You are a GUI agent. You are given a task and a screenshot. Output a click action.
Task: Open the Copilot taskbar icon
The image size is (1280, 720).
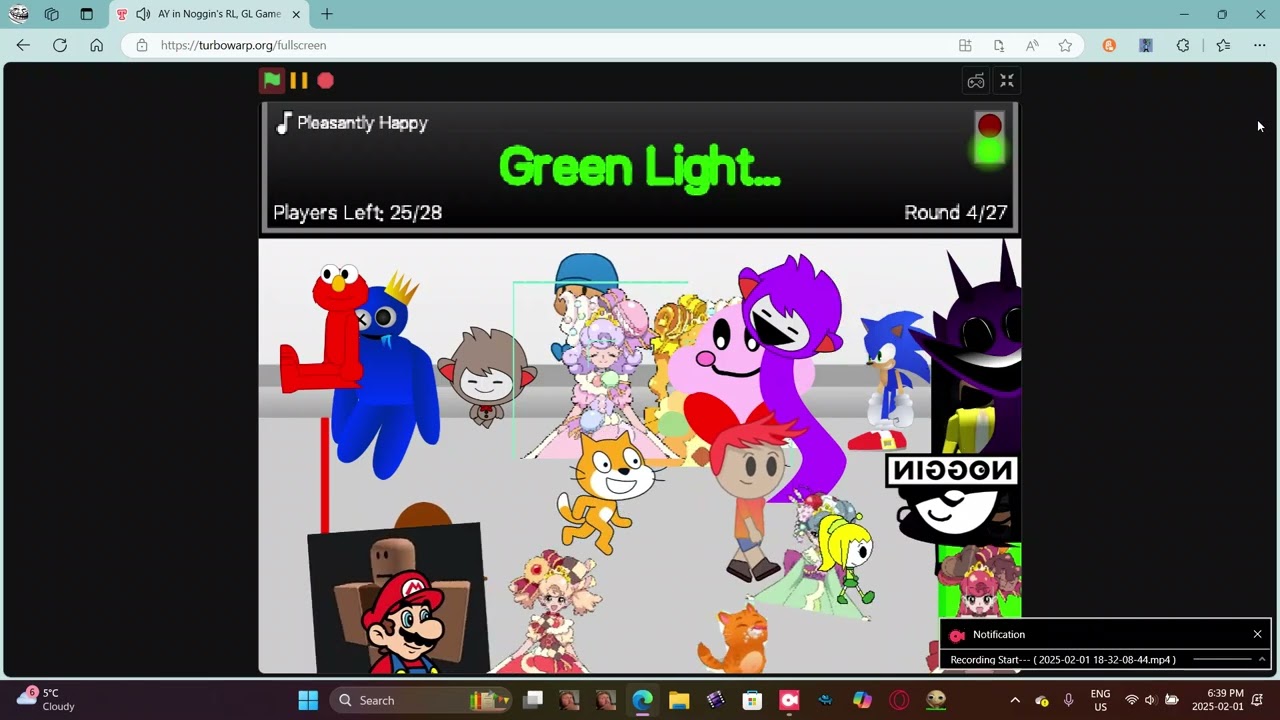coord(862,700)
